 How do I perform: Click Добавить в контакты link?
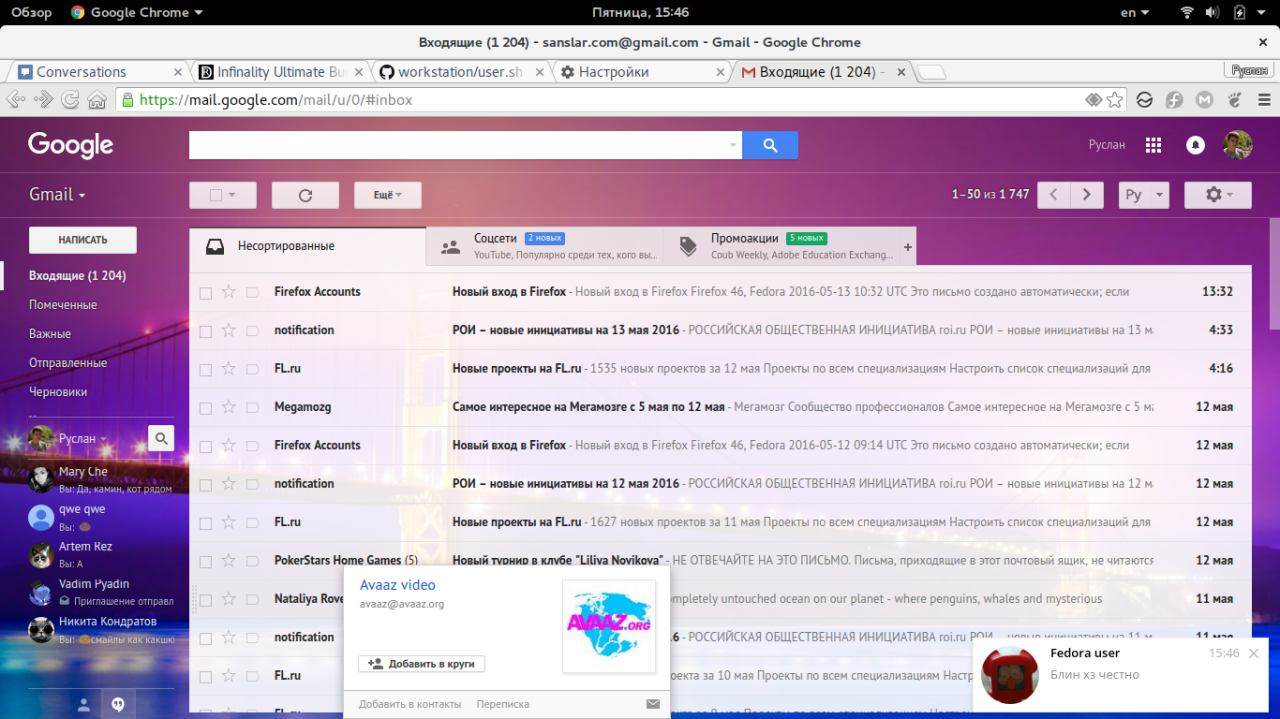(410, 704)
